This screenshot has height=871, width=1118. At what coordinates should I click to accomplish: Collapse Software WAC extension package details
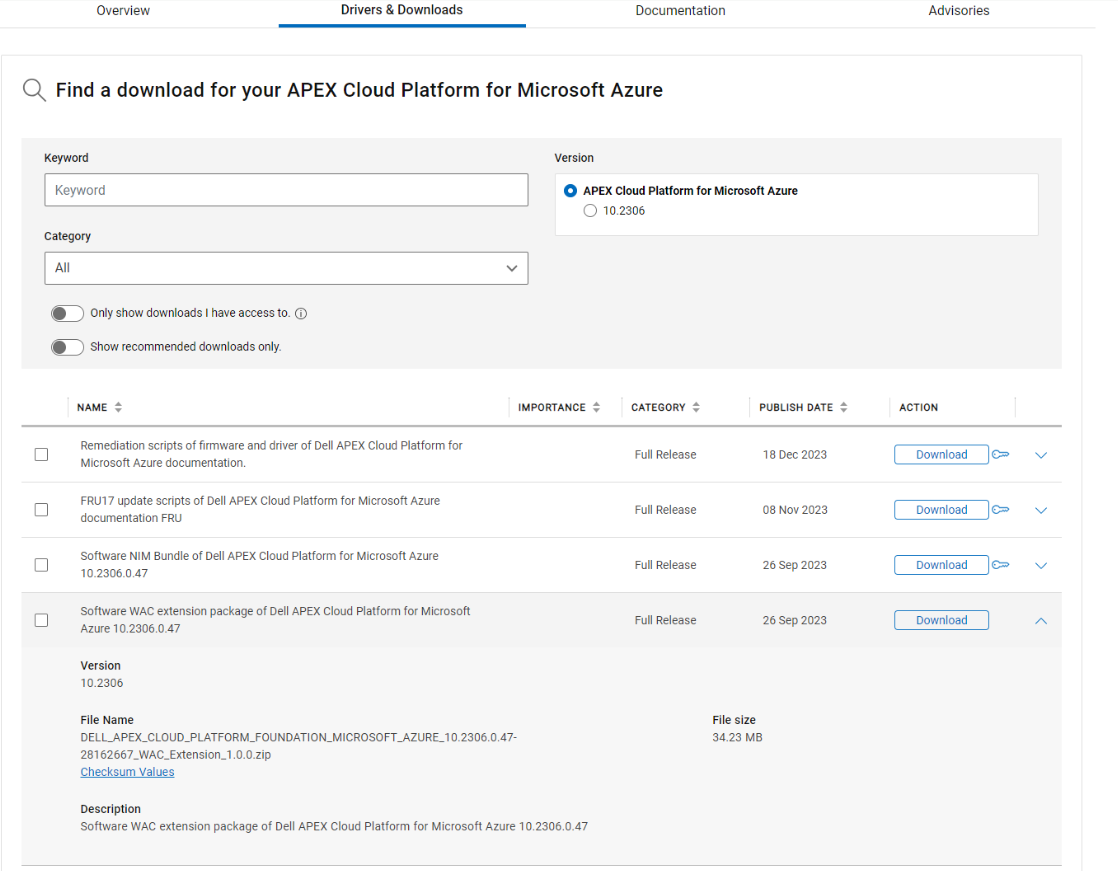(x=1041, y=621)
